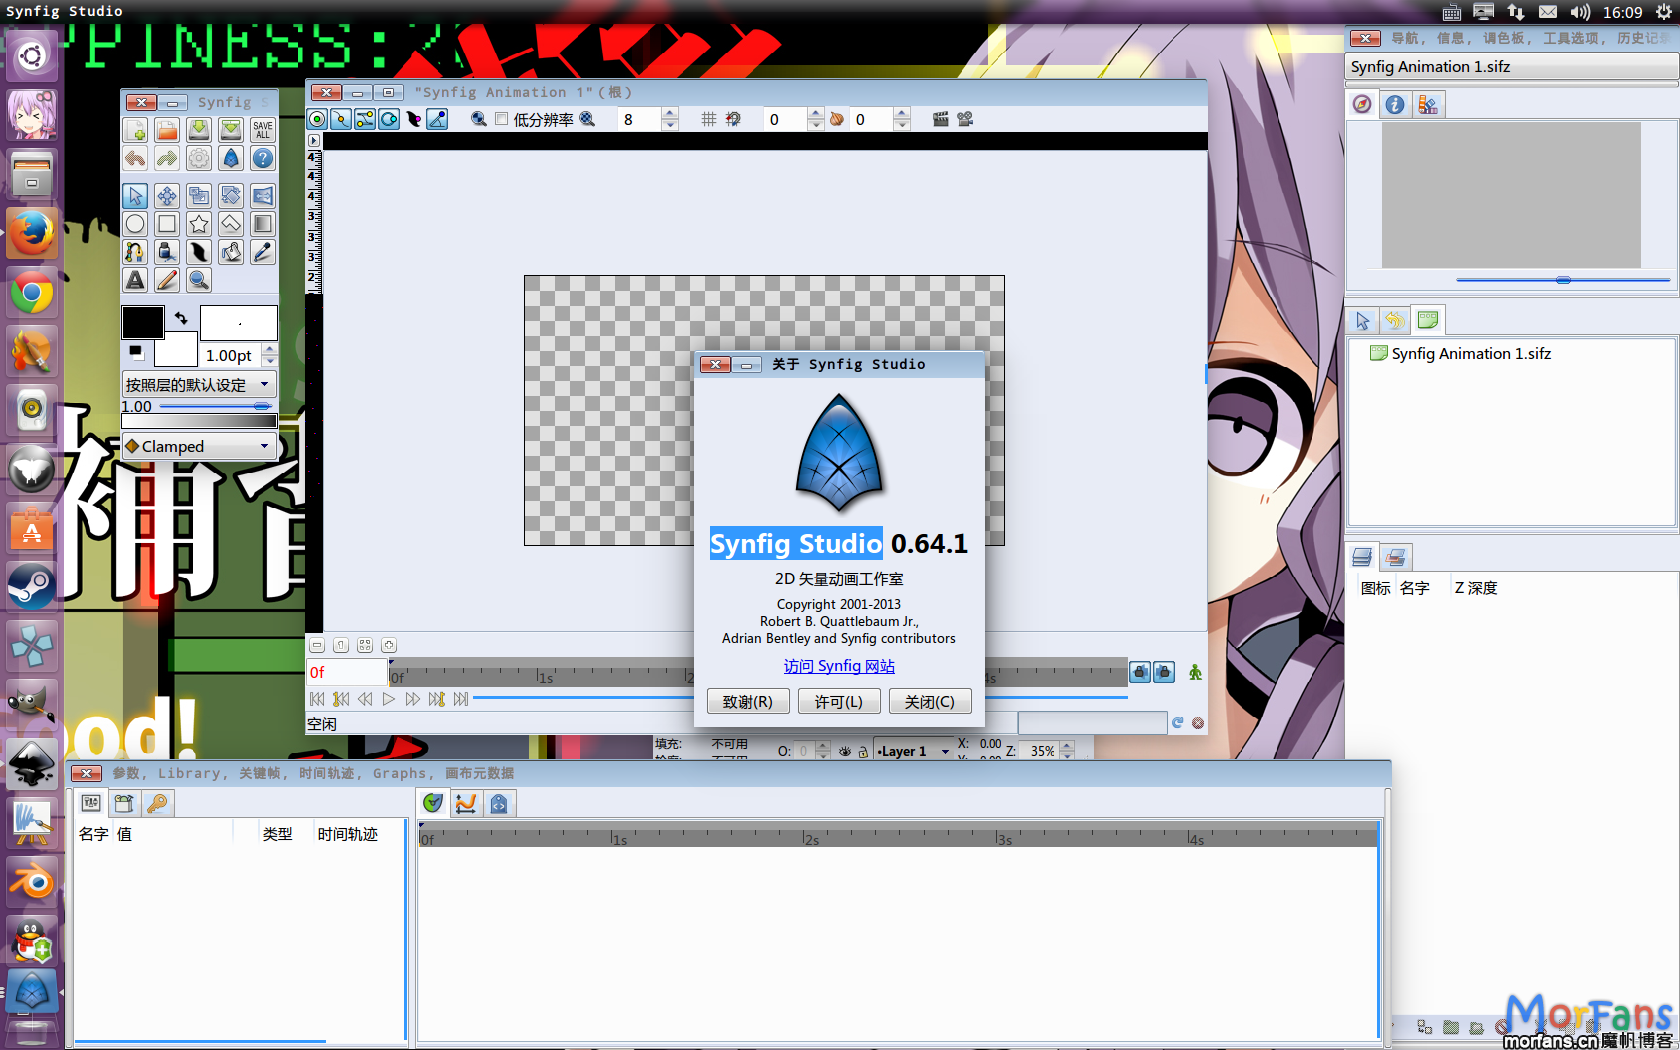Select the Star tool
This screenshot has height=1050, width=1680.
click(199, 224)
